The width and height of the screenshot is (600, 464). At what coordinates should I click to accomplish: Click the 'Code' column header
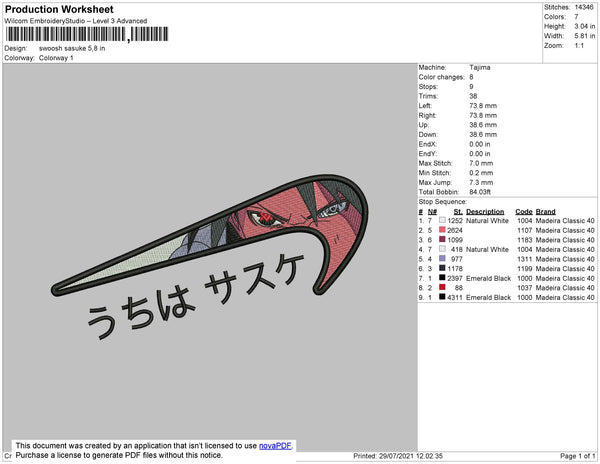coord(524,212)
